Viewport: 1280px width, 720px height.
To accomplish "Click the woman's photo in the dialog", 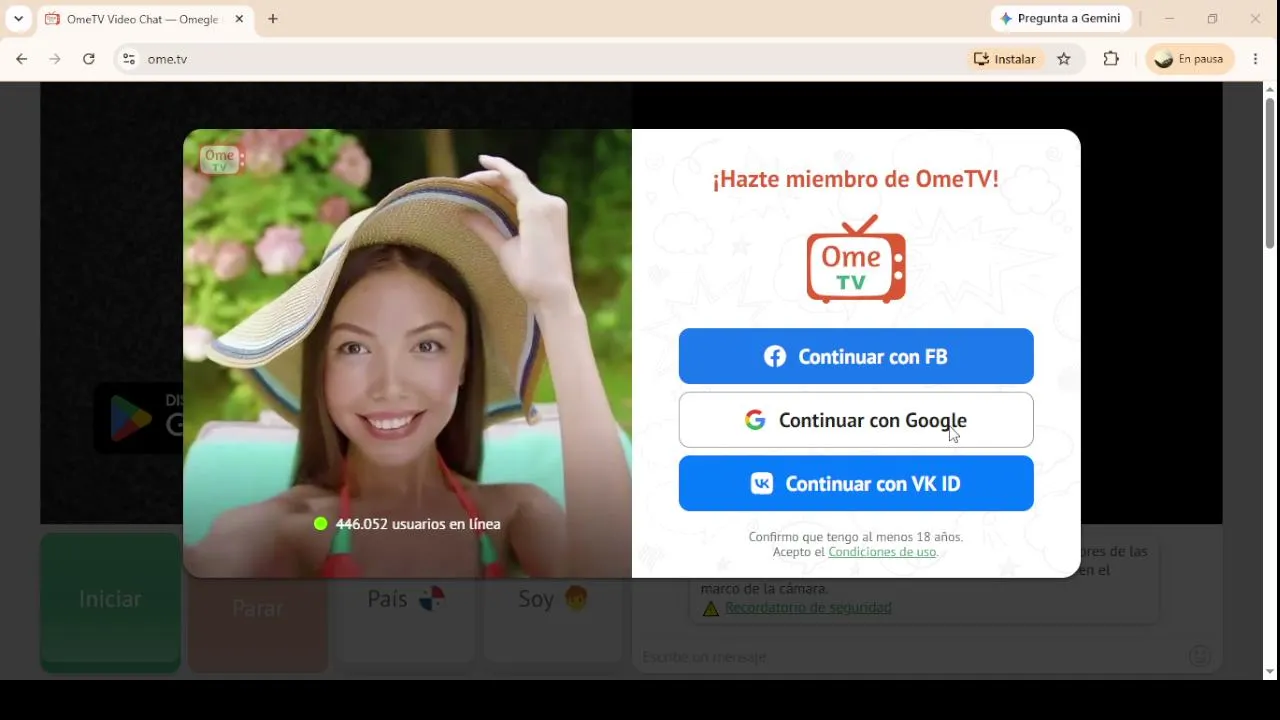I will click(407, 353).
